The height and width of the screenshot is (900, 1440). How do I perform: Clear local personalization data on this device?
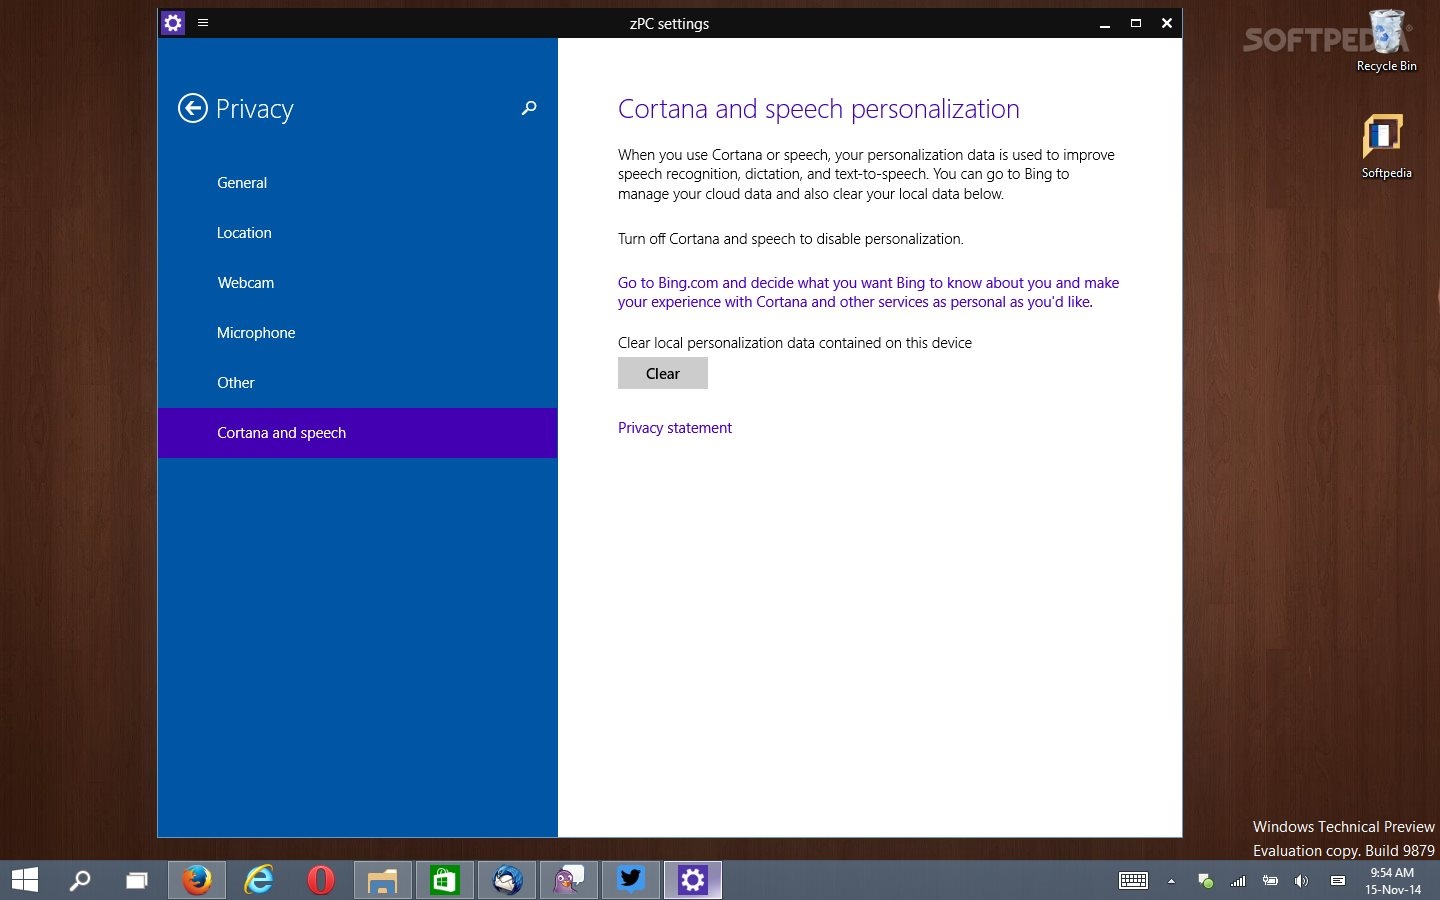pyautogui.click(x=662, y=373)
